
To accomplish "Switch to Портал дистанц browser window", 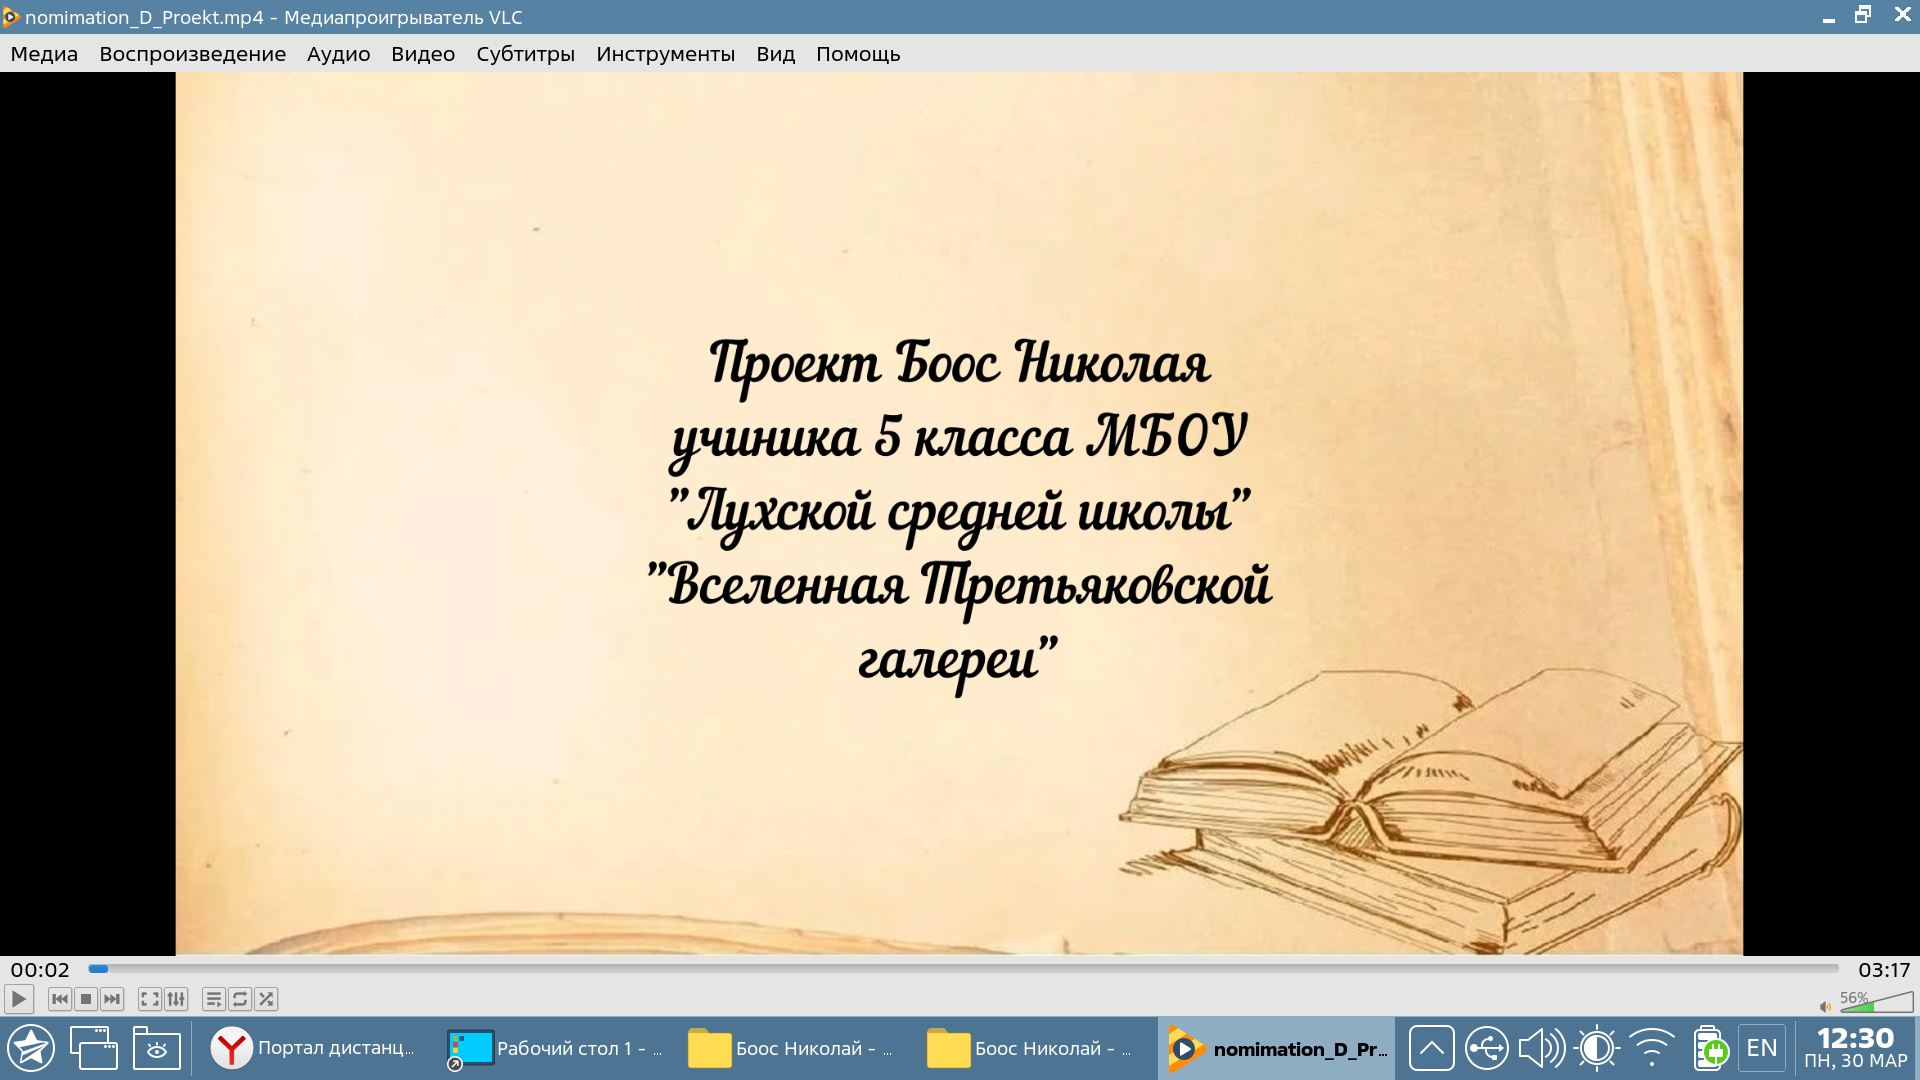I will 314,1048.
